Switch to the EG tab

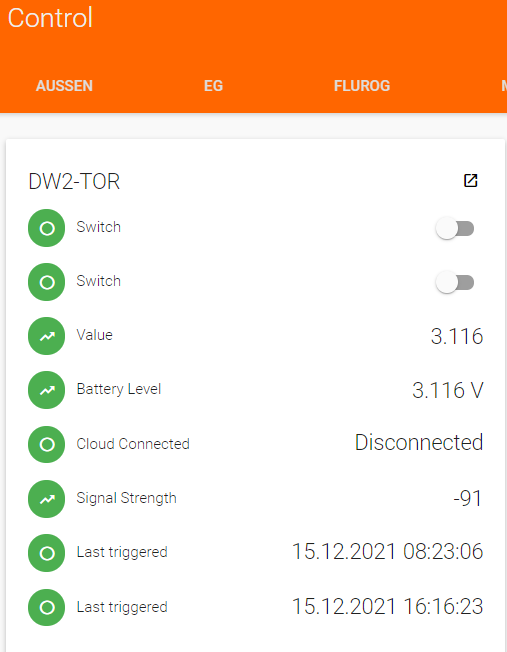(x=213, y=86)
